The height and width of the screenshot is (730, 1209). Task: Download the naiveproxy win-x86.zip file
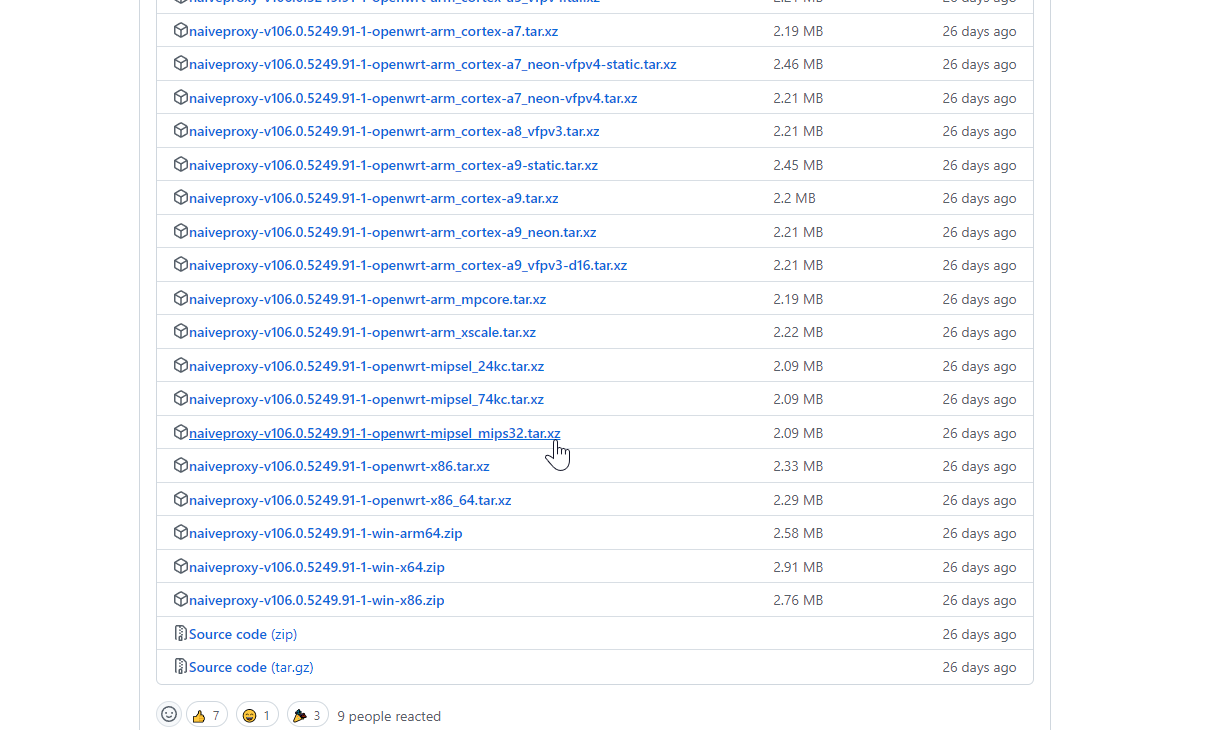click(x=316, y=600)
